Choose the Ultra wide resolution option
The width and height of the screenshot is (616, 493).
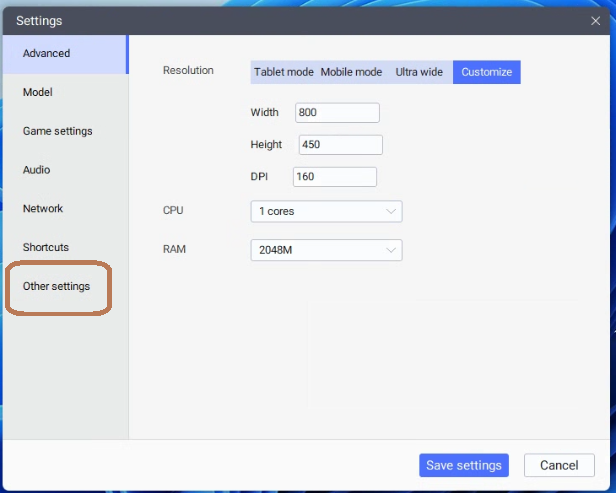click(419, 72)
